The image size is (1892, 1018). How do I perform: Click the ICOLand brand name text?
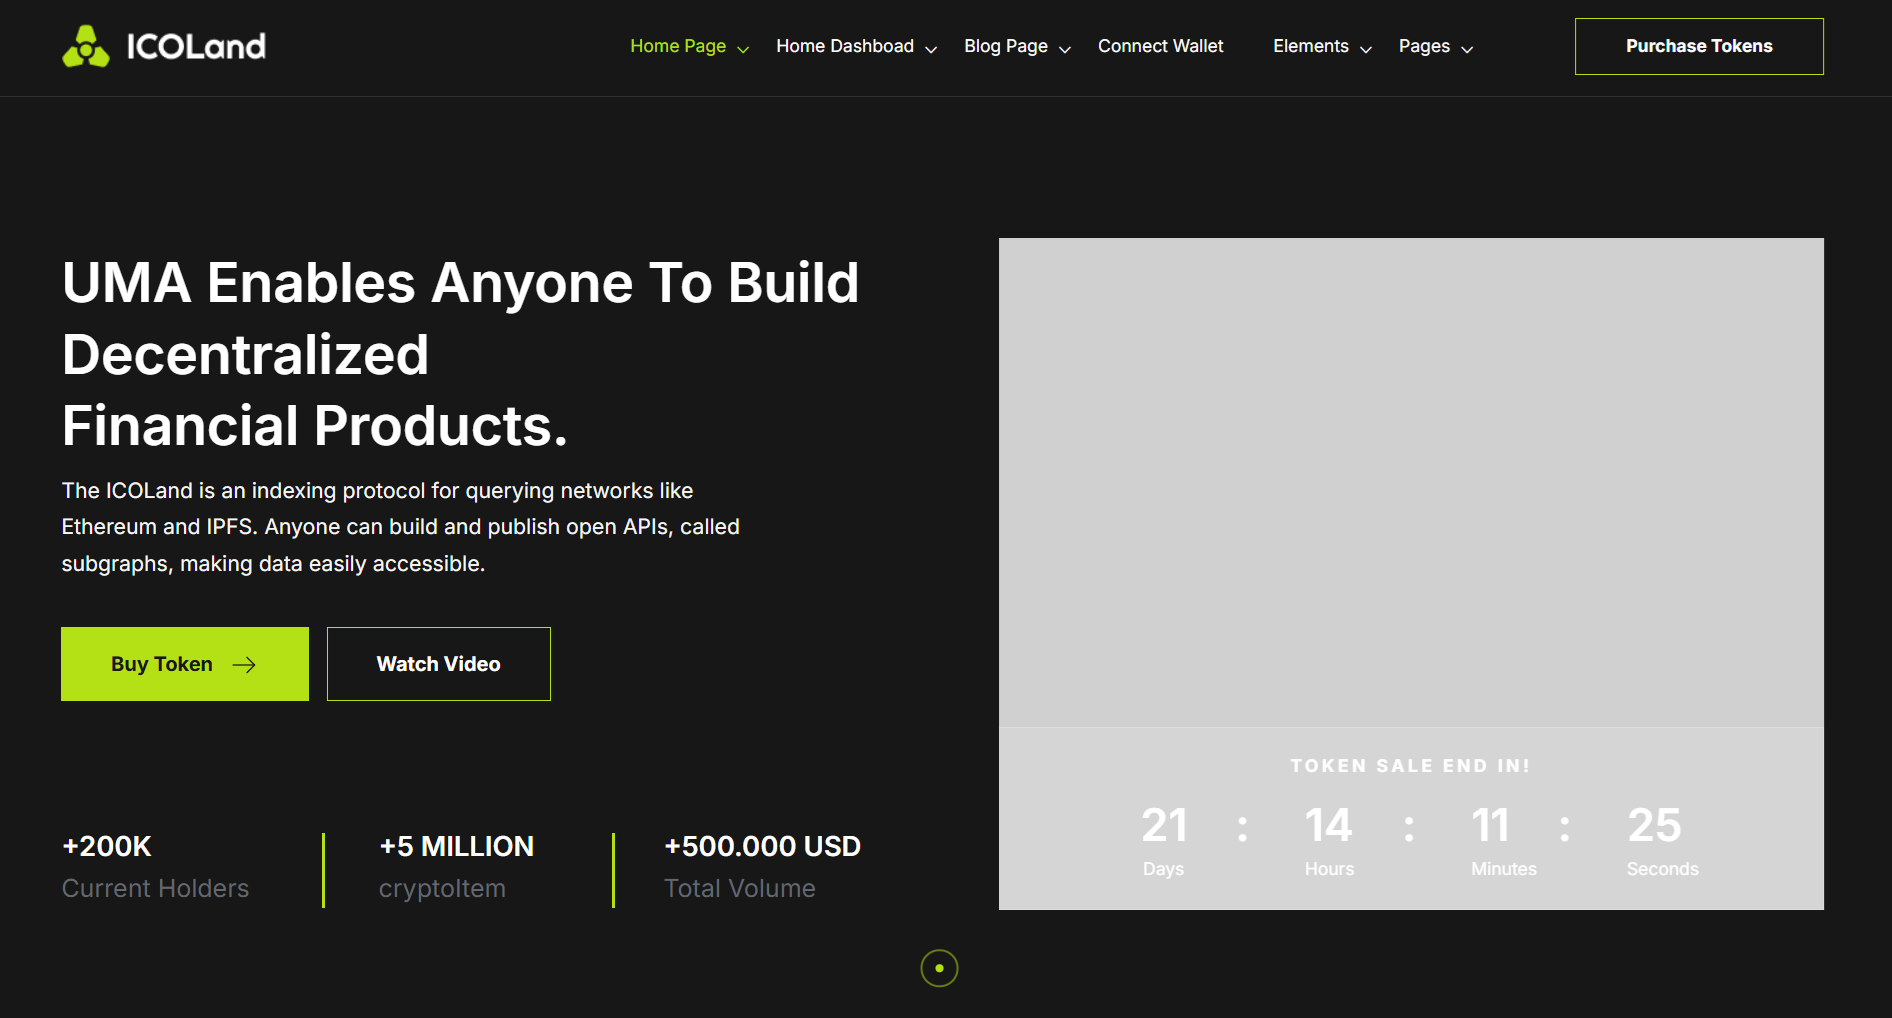pyautogui.click(x=196, y=46)
